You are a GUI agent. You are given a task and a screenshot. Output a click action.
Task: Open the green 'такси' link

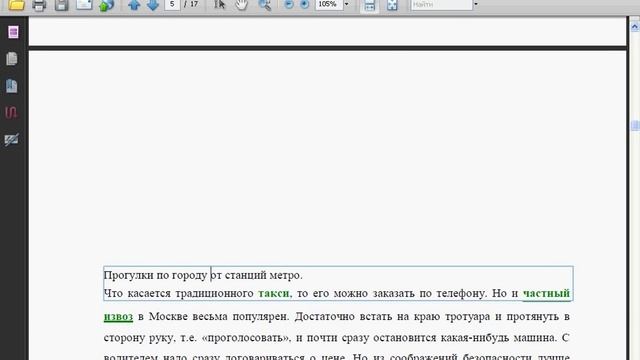[273, 293]
